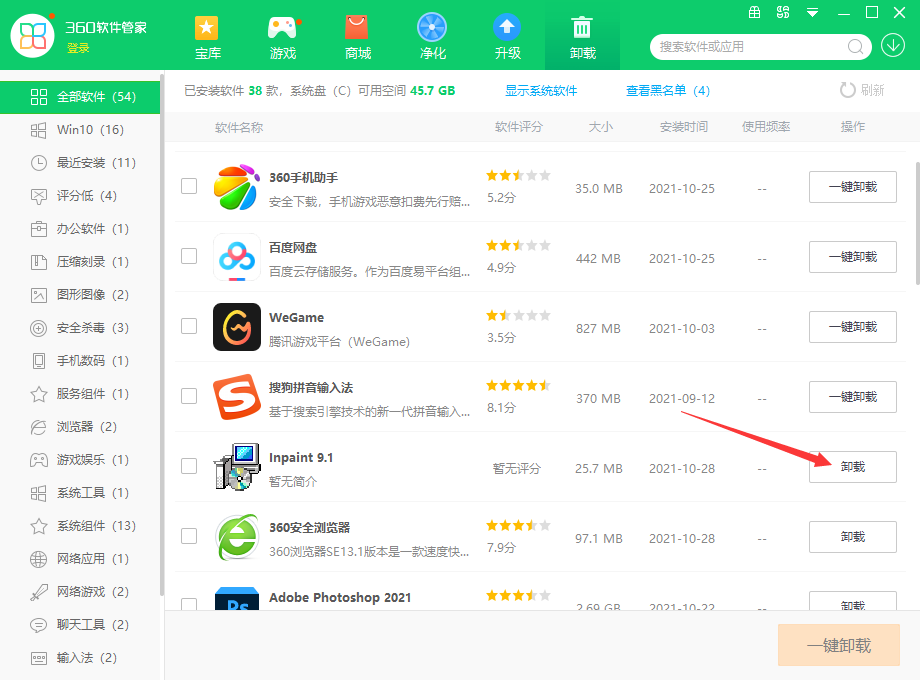This screenshot has width=920, height=680.
Task: Focus the 搜索软件或应用 search box
Action: click(x=760, y=46)
